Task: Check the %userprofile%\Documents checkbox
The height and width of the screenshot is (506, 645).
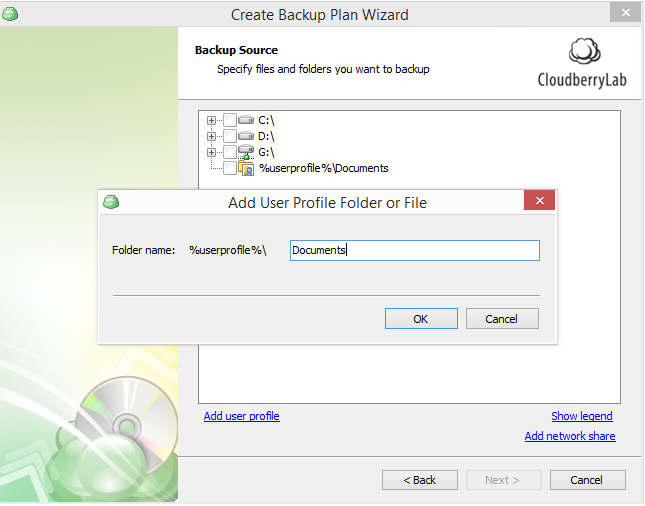Action: pos(230,168)
